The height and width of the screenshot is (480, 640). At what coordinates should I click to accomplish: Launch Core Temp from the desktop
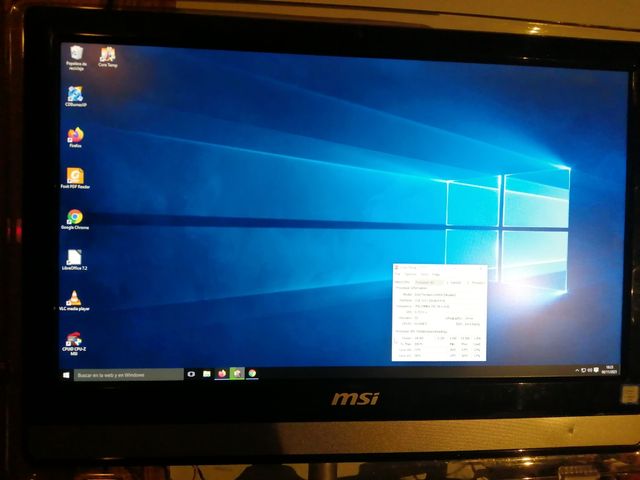[107, 54]
